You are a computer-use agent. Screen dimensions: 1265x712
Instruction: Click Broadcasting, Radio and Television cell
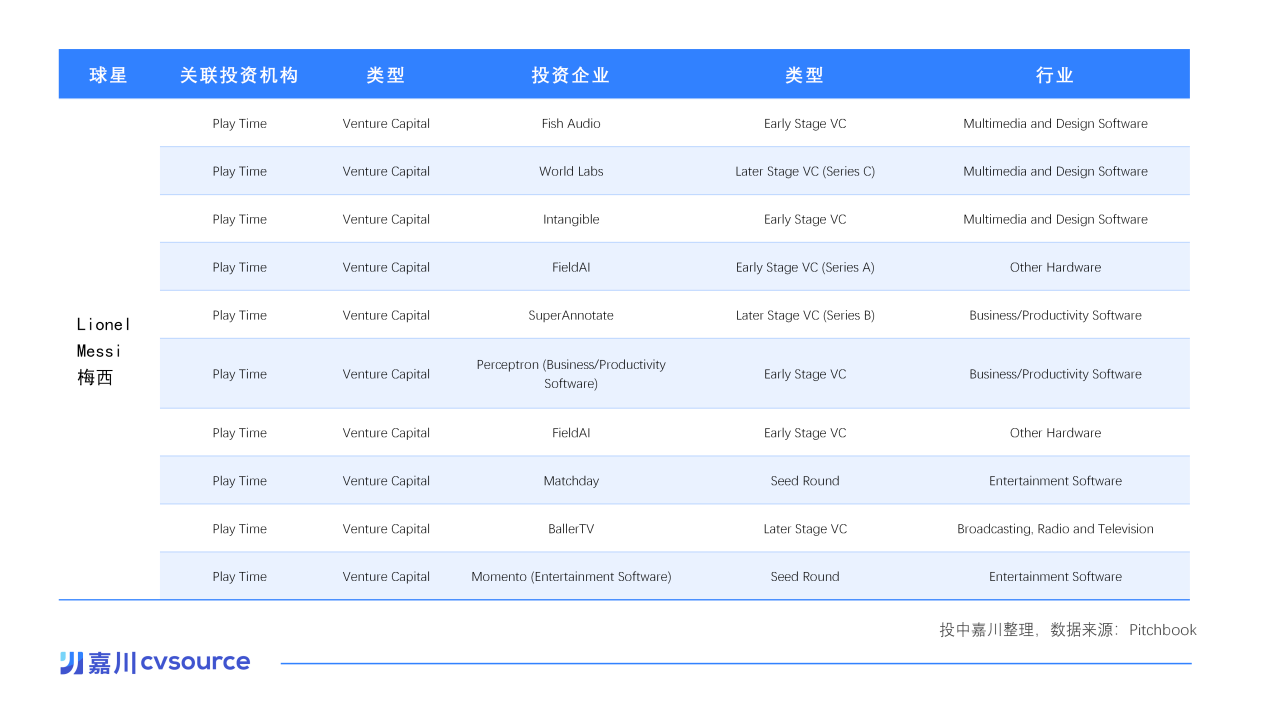click(x=1055, y=529)
